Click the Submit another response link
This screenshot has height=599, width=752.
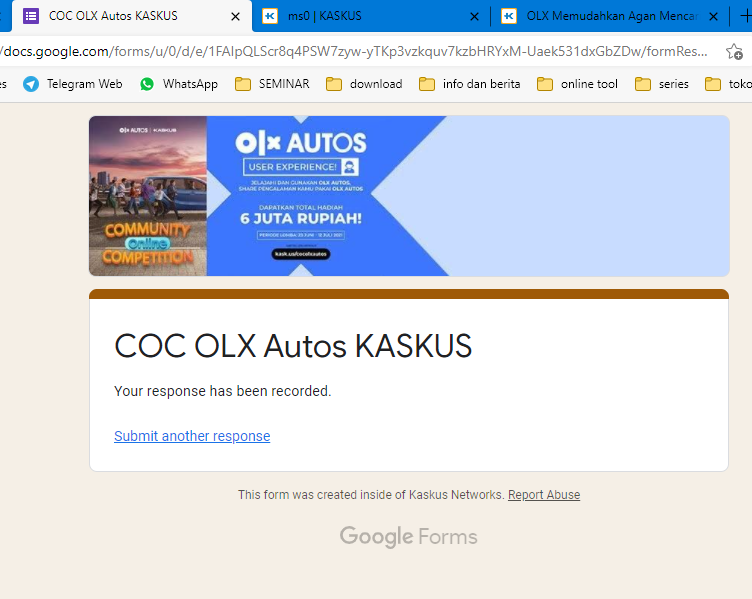(192, 436)
